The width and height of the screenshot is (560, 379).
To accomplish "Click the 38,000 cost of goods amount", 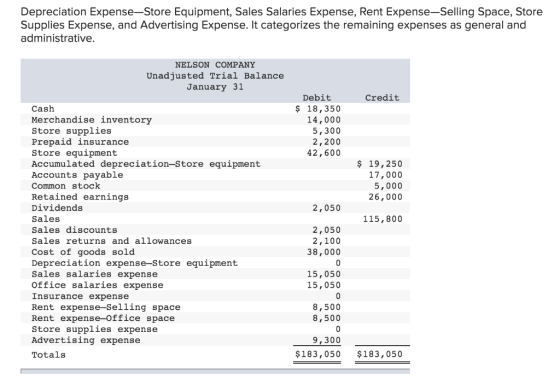I will click(324, 253).
